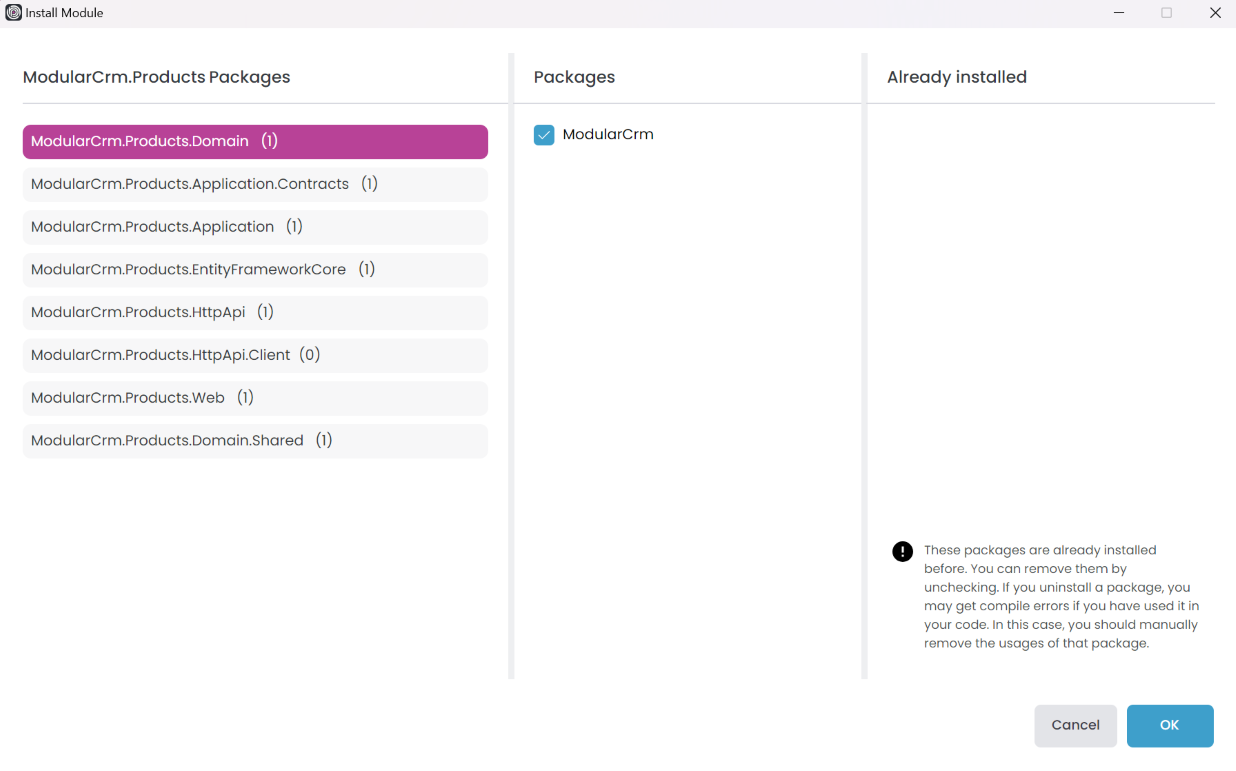Click the Already installed panel heading
Viewport: 1236px width, 771px height.
pyautogui.click(x=957, y=77)
